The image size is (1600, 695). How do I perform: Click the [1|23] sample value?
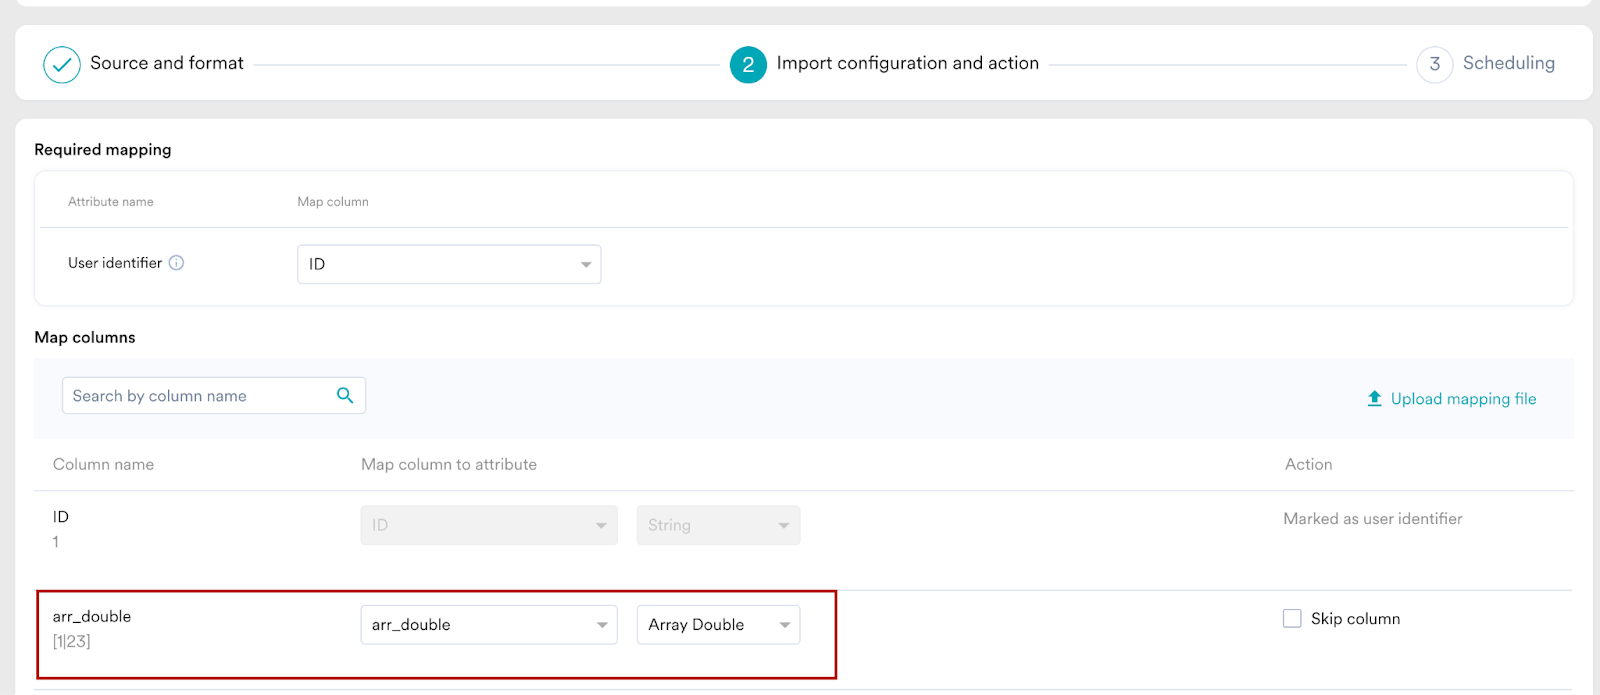(x=72, y=641)
